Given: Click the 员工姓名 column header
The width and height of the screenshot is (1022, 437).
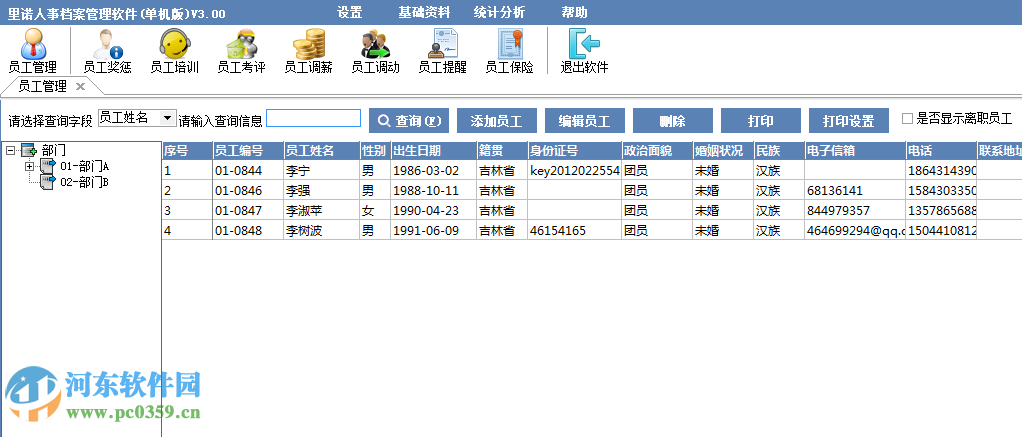Looking at the screenshot, I should (322, 151).
